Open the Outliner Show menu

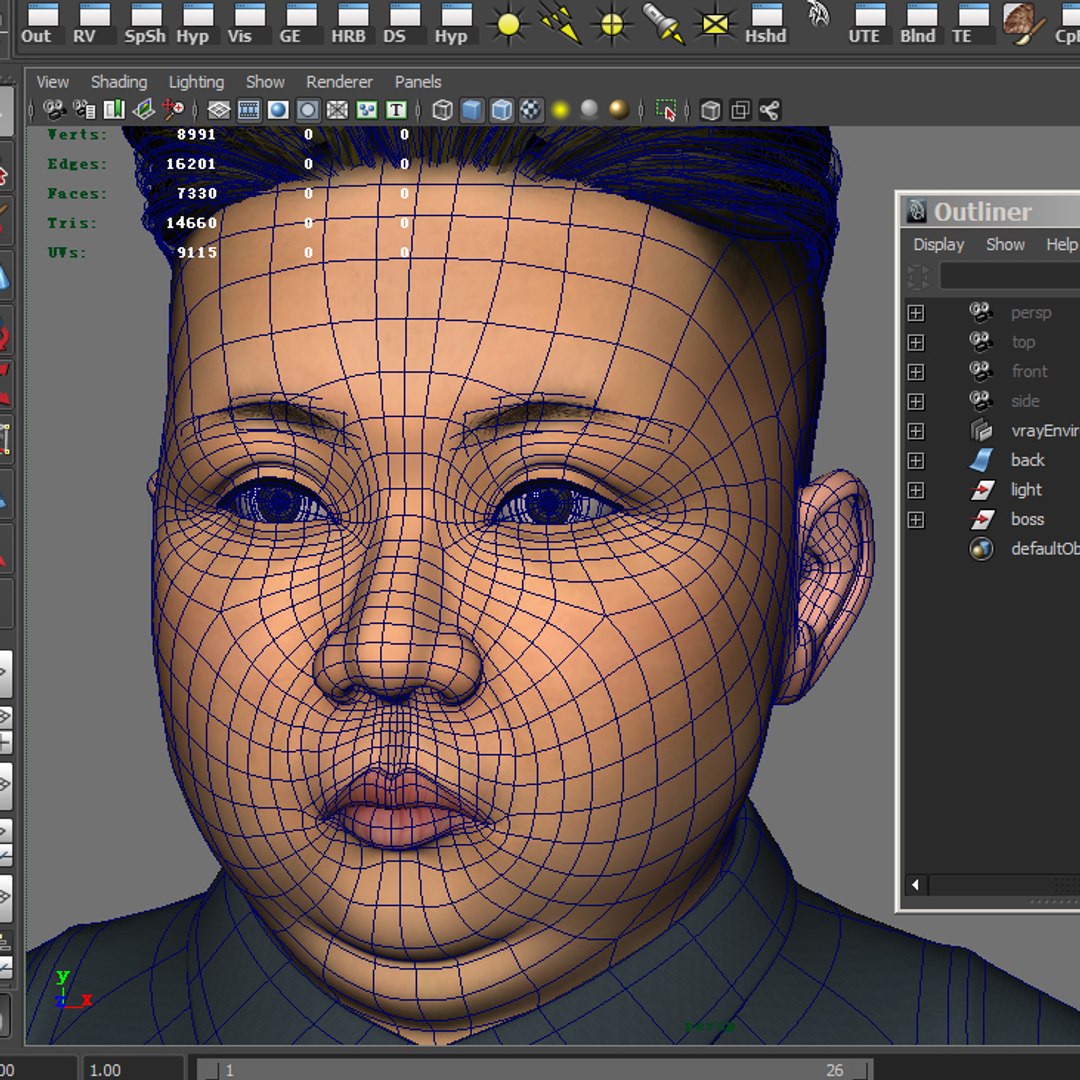(x=1005, y=244)
